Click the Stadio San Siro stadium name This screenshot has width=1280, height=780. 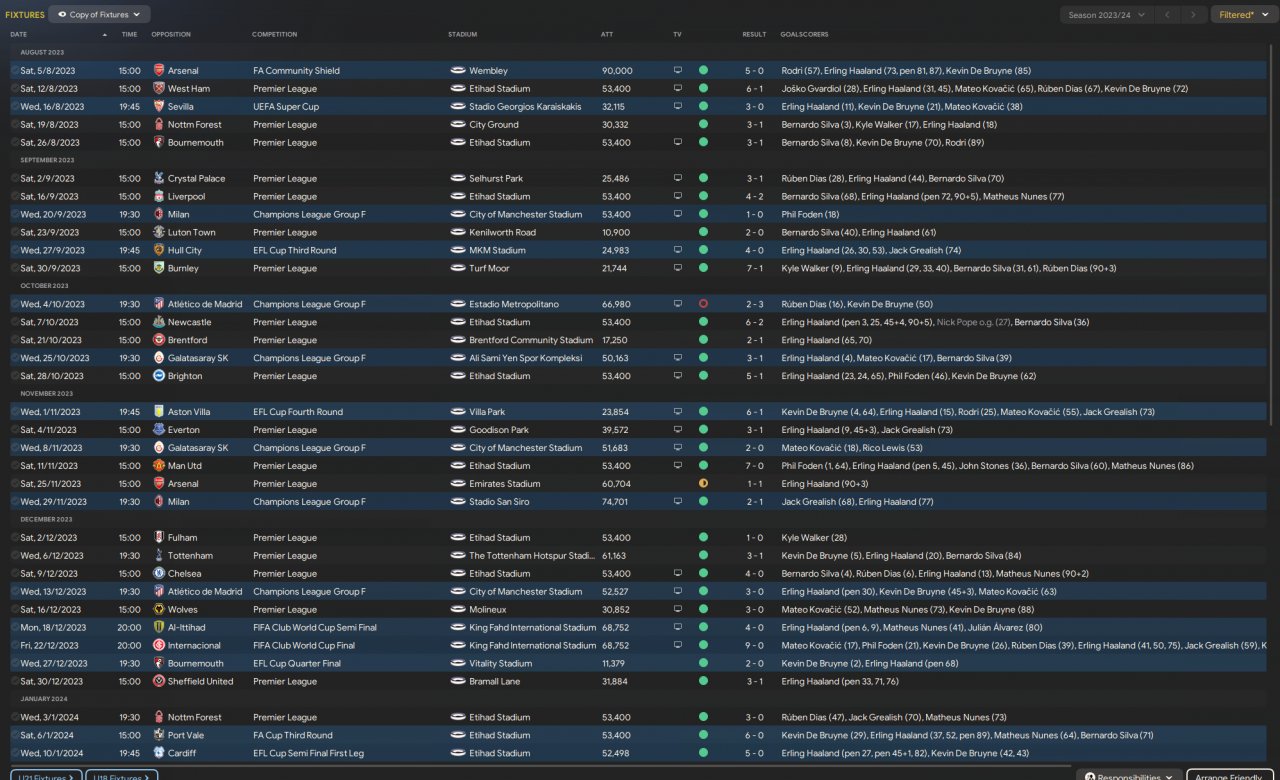tap(499, 502)
